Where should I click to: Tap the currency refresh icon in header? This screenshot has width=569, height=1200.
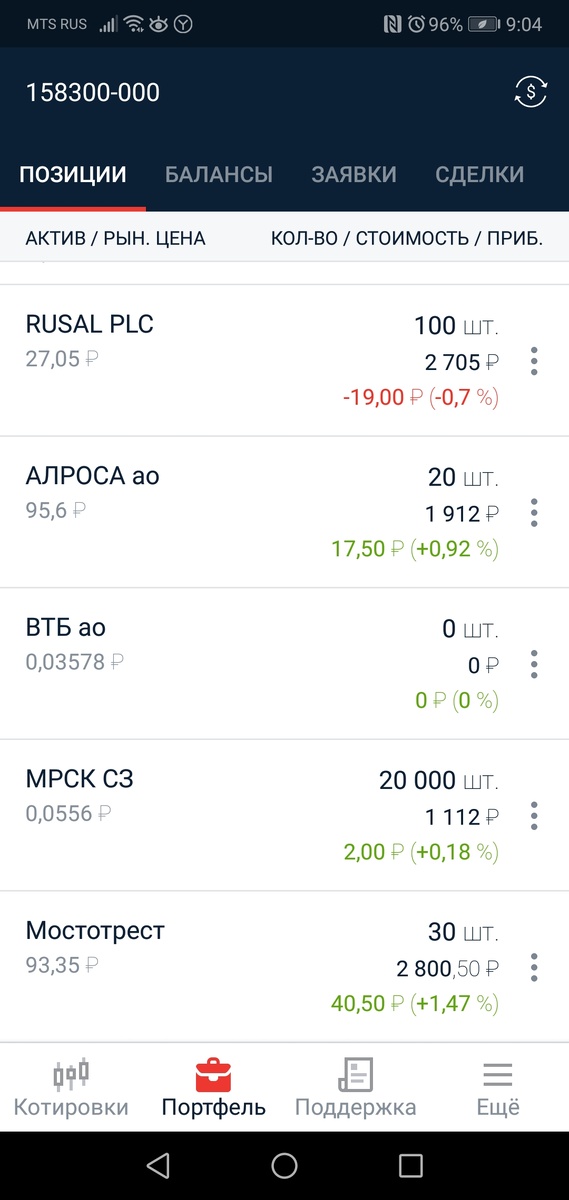click(531, 92)
